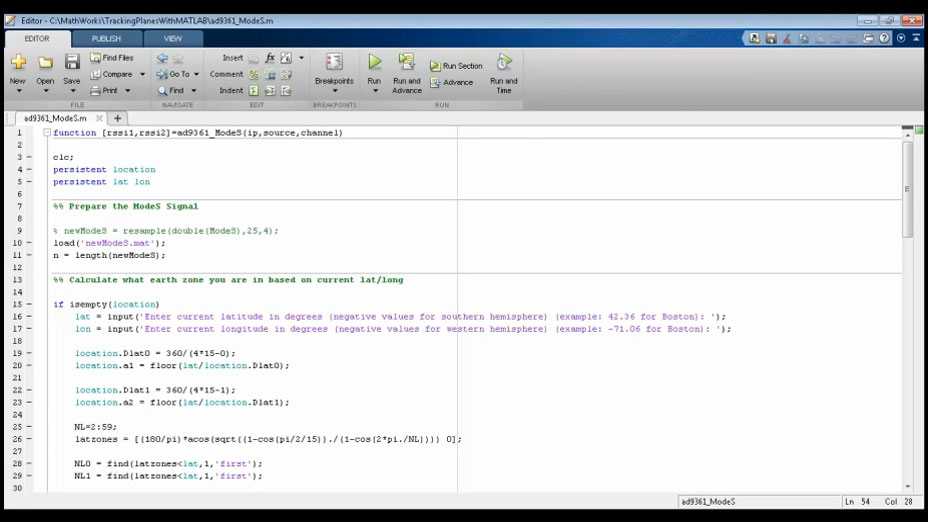Click the Run Section button
The width and height of the screenshot is (928, 522).
point(456,66)
